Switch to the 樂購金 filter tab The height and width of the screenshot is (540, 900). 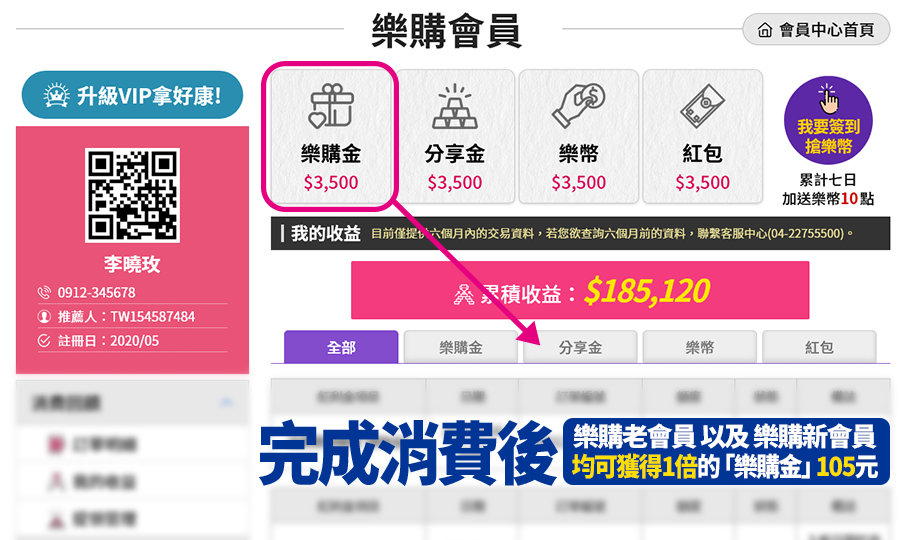point(460,347)
